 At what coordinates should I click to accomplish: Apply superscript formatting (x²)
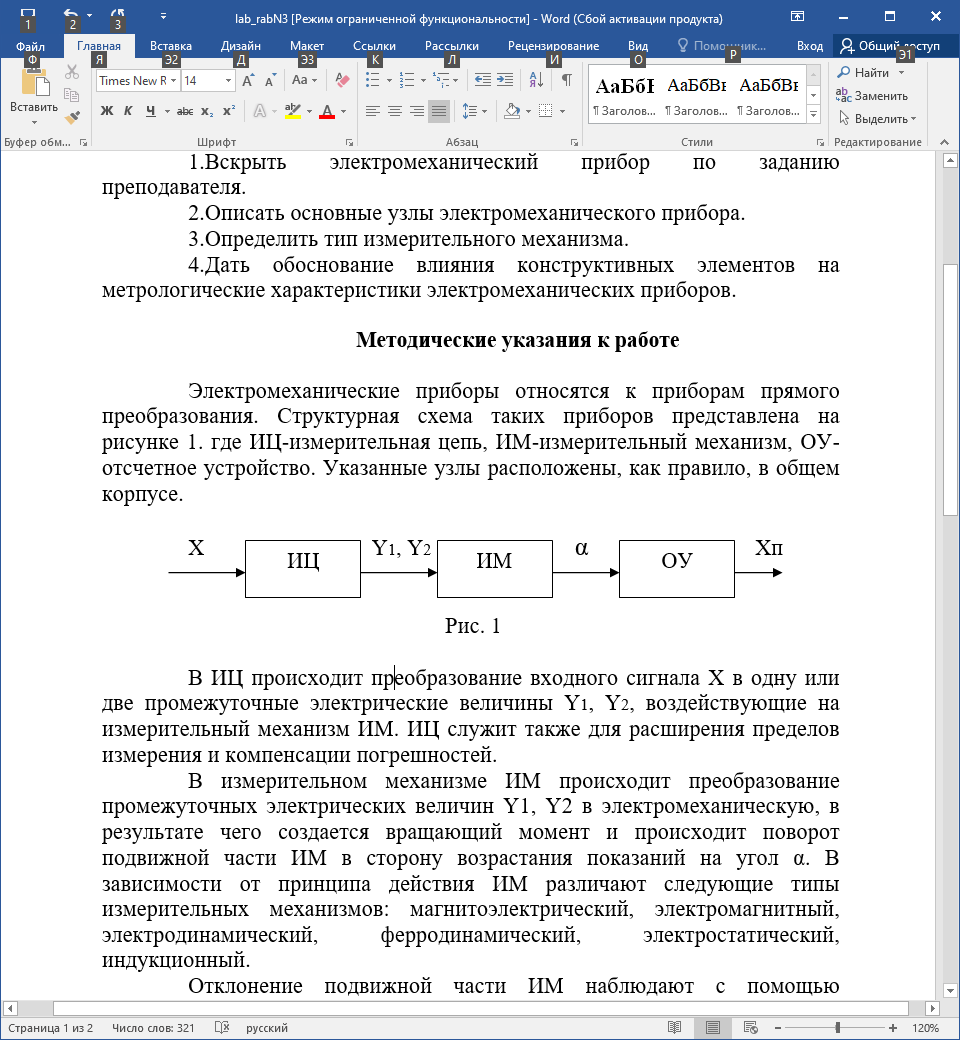tap(229, 111)
